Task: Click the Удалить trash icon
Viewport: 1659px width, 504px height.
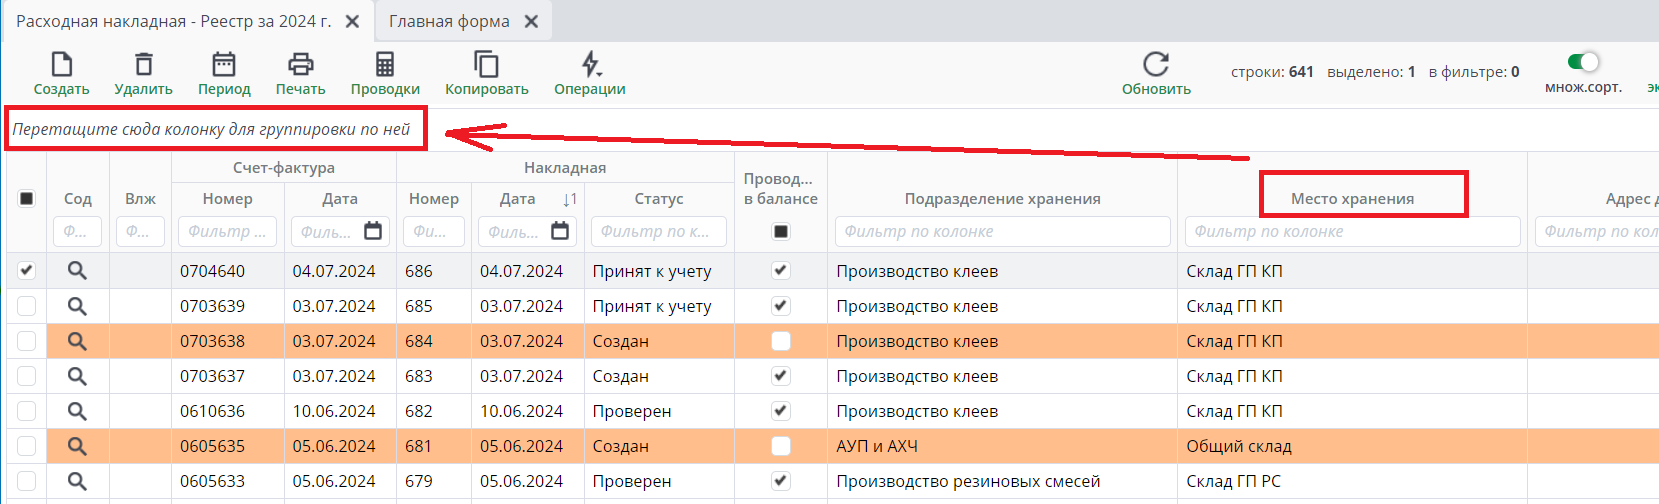Action: point(144,65)
